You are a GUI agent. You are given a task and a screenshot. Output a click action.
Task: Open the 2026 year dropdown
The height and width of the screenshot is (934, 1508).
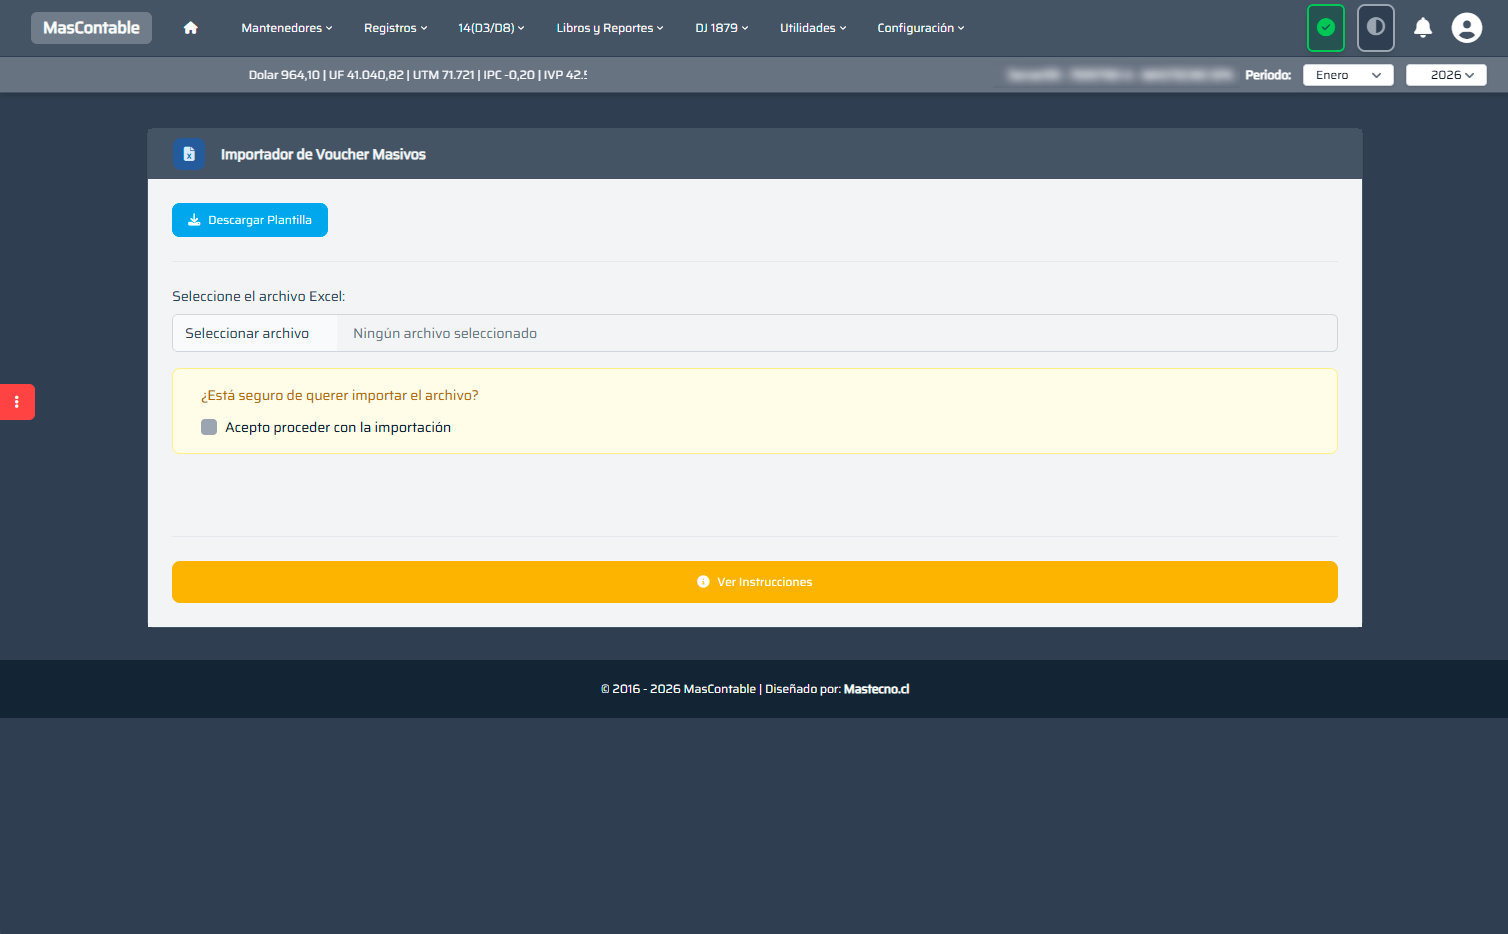pyautogui.click(x=1446, y=75)
